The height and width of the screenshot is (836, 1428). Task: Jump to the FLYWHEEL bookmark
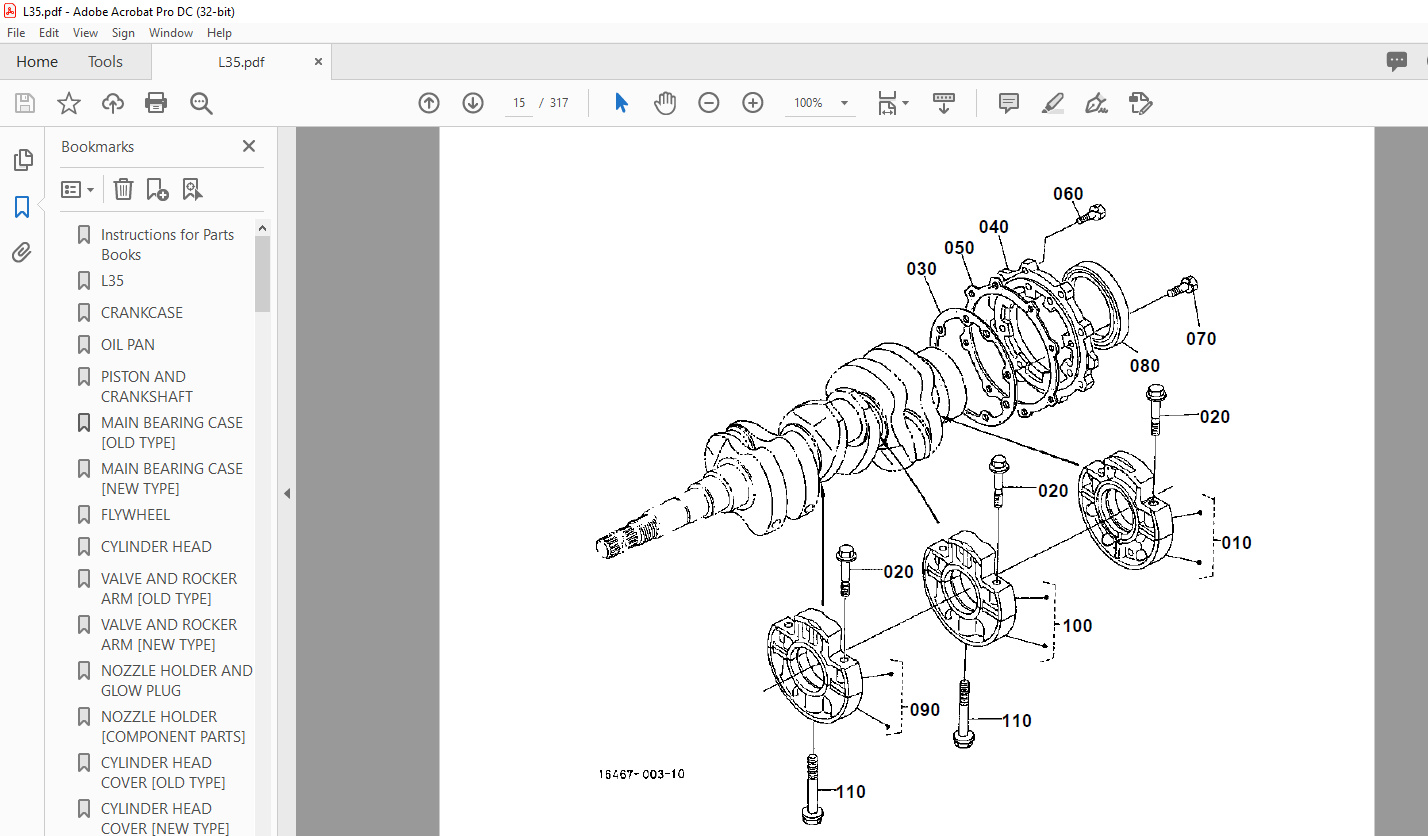pyautogui.click(x=135, y=515)
